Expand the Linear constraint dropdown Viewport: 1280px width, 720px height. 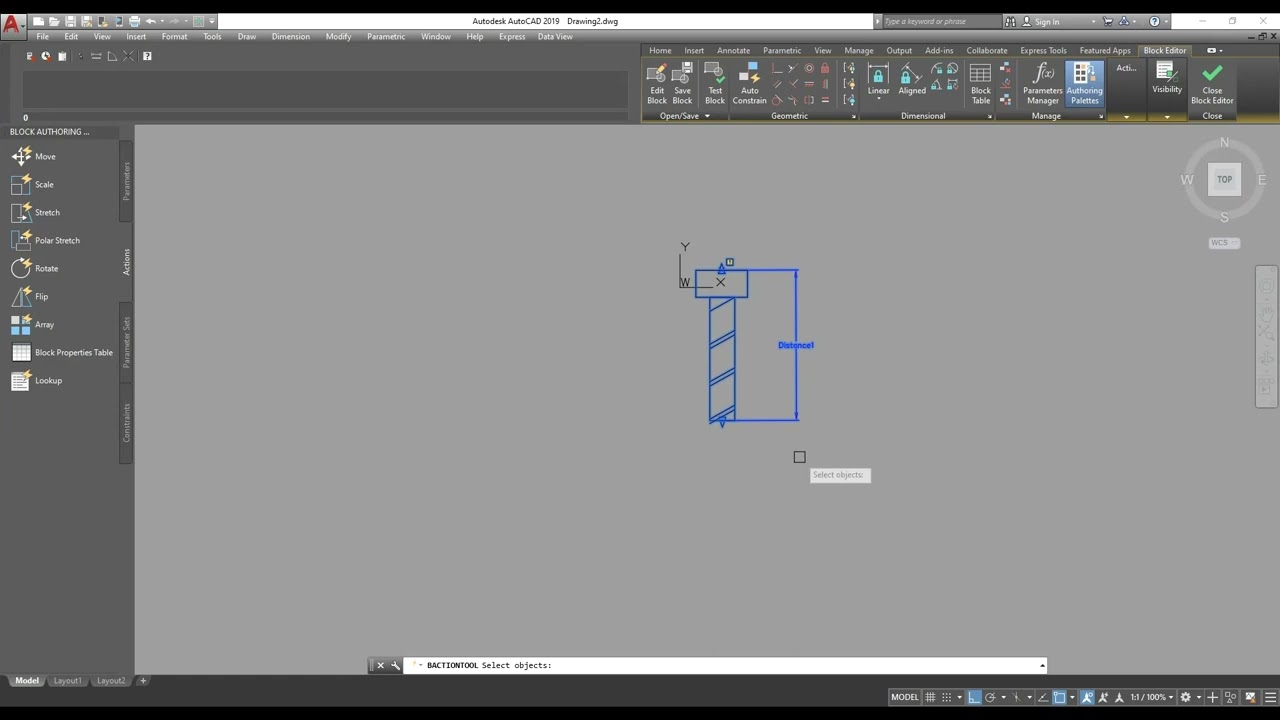coord(878,100)
